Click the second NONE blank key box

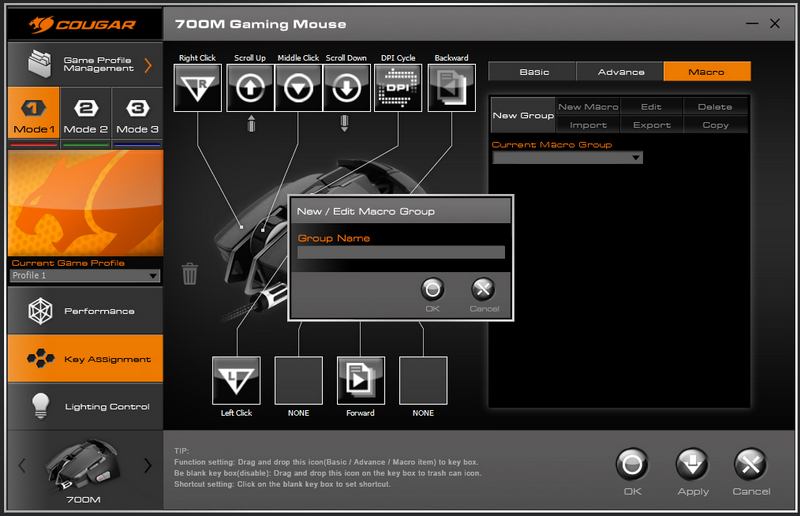pos(423,380)
